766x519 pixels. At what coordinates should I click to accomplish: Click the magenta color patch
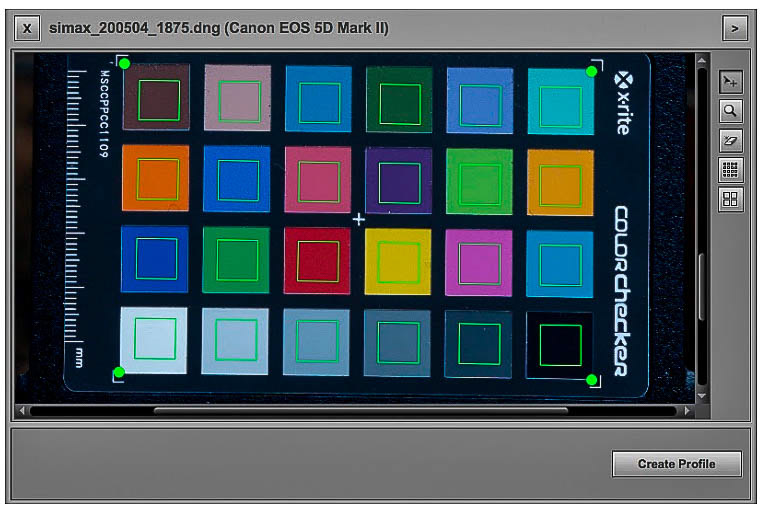coord(479,262)
